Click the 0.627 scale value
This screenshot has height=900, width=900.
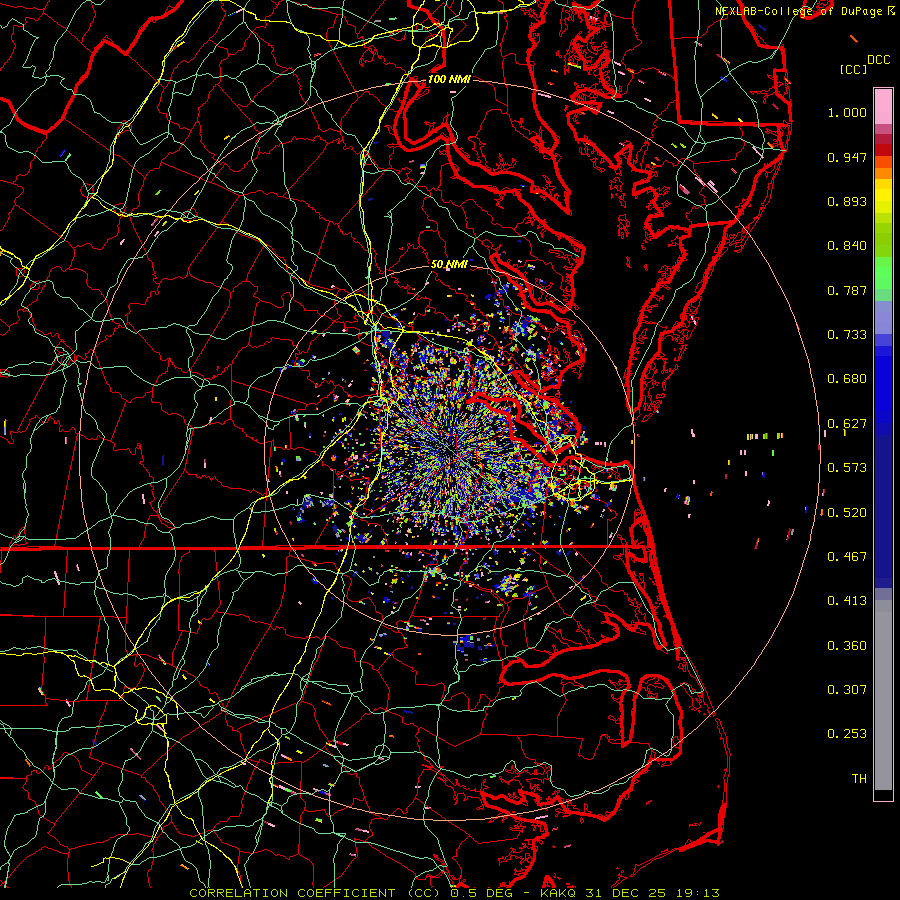point(847,424)
